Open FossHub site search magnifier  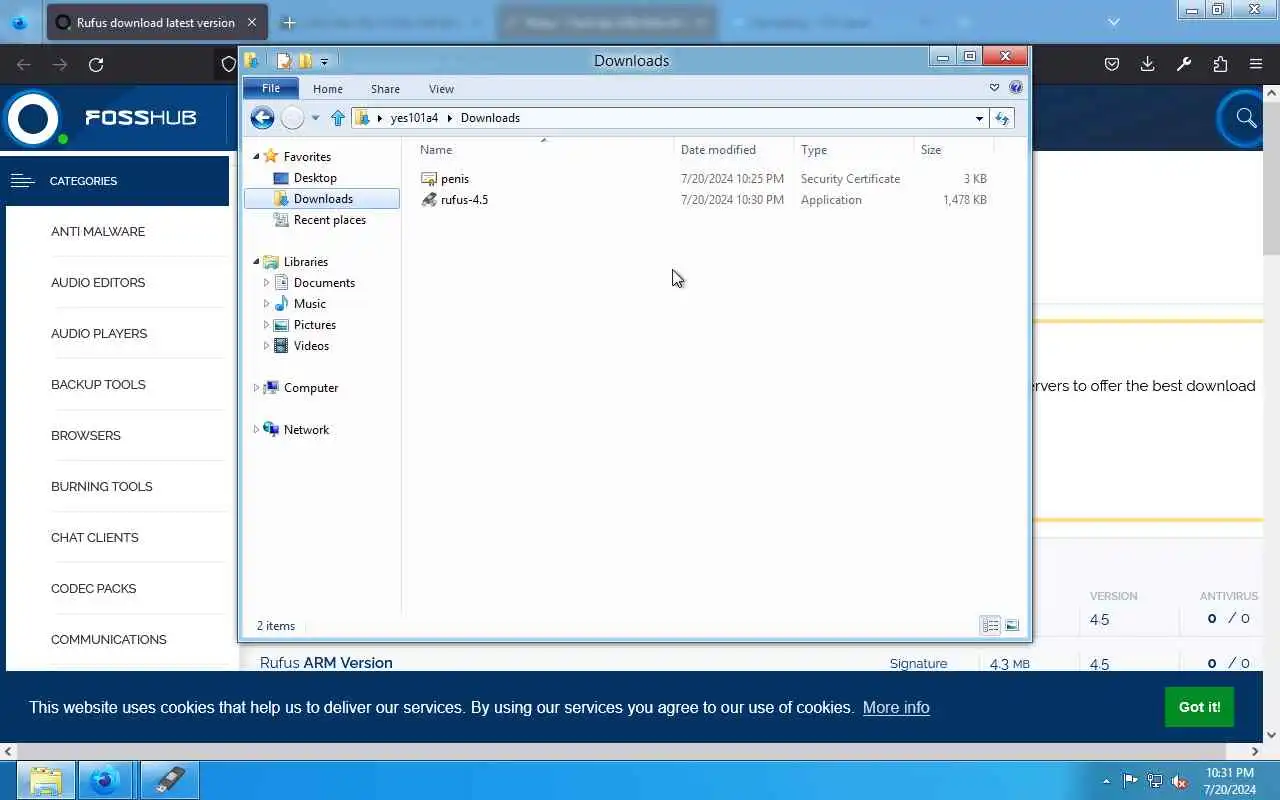coord(1246,118)
